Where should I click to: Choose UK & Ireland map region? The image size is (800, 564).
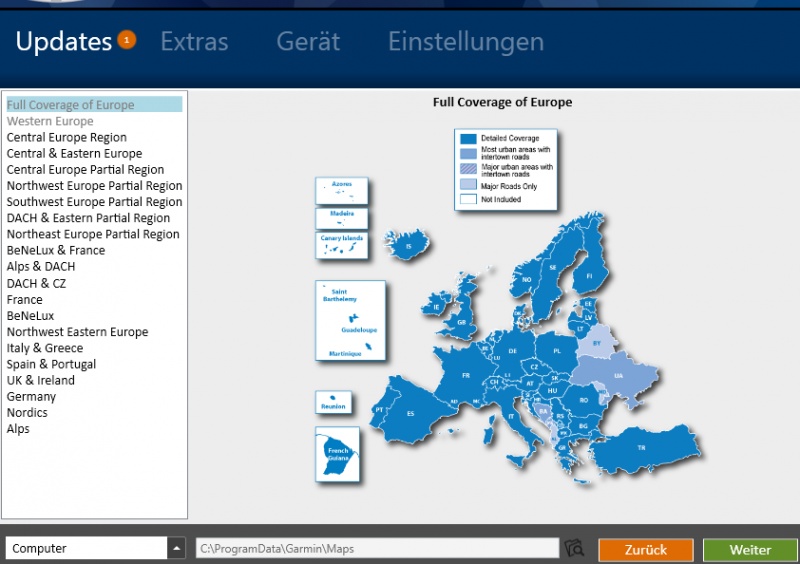pyautogui.click(x=41, y=380)
